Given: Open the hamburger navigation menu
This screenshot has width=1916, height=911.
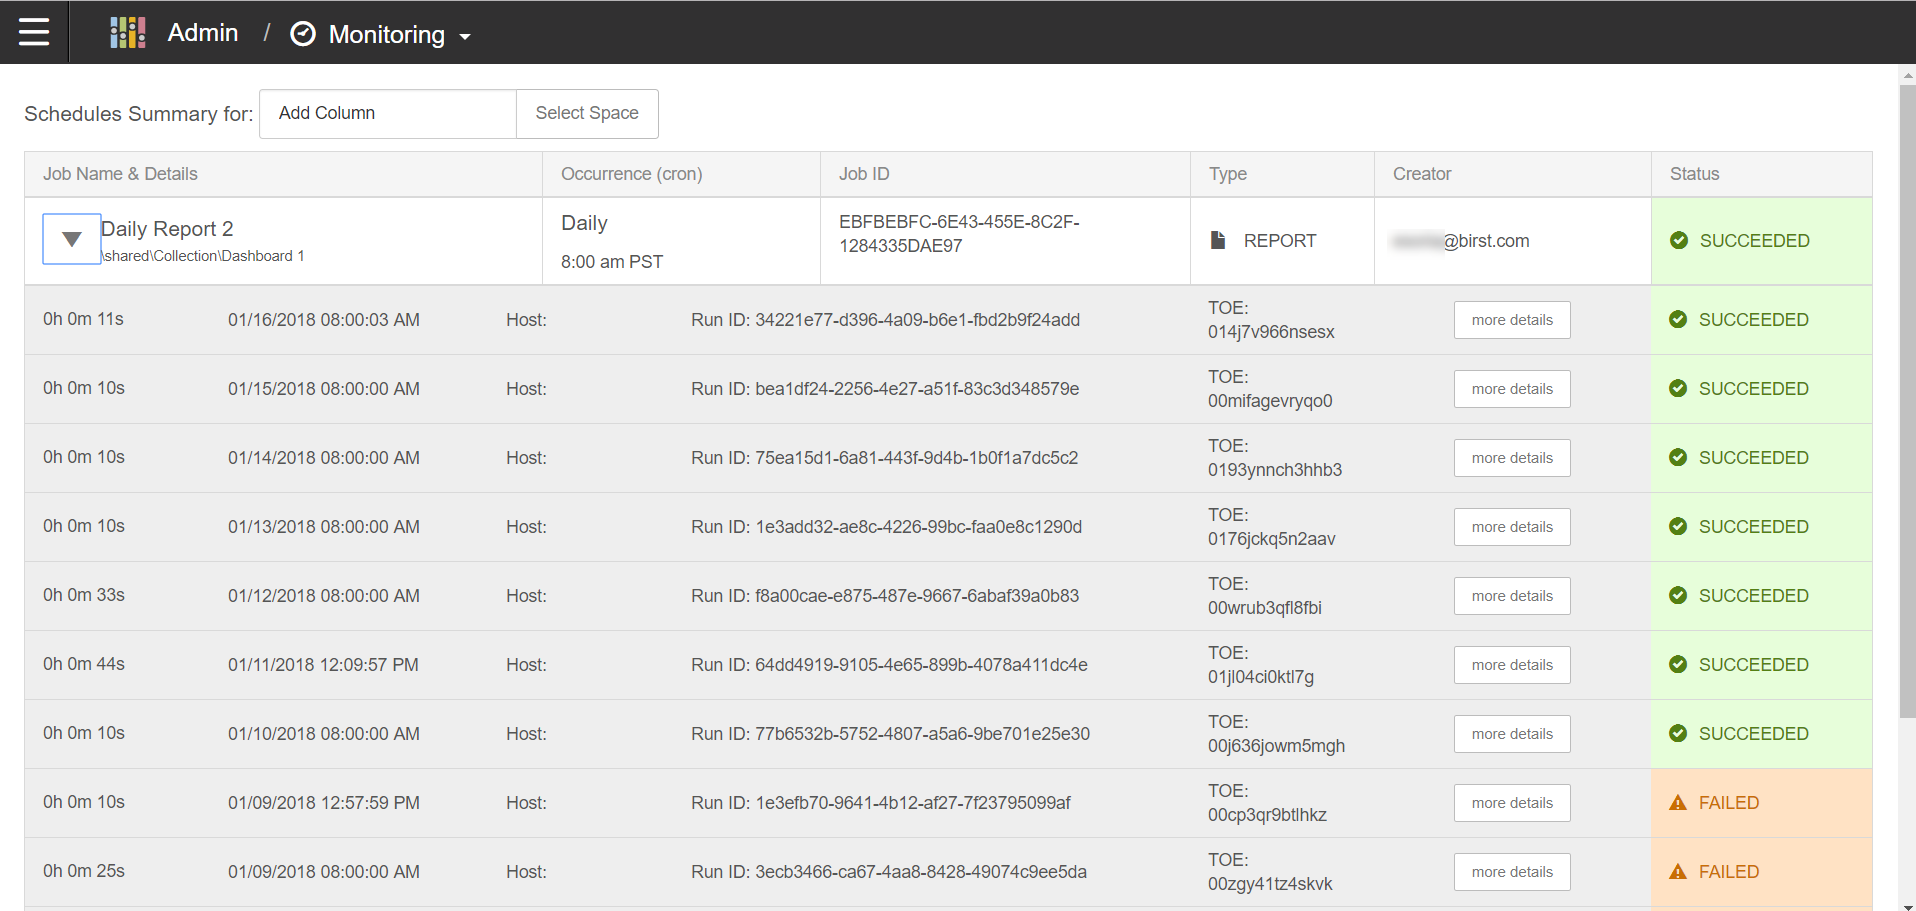Looking at the screenshot, I should pos(34,32).
